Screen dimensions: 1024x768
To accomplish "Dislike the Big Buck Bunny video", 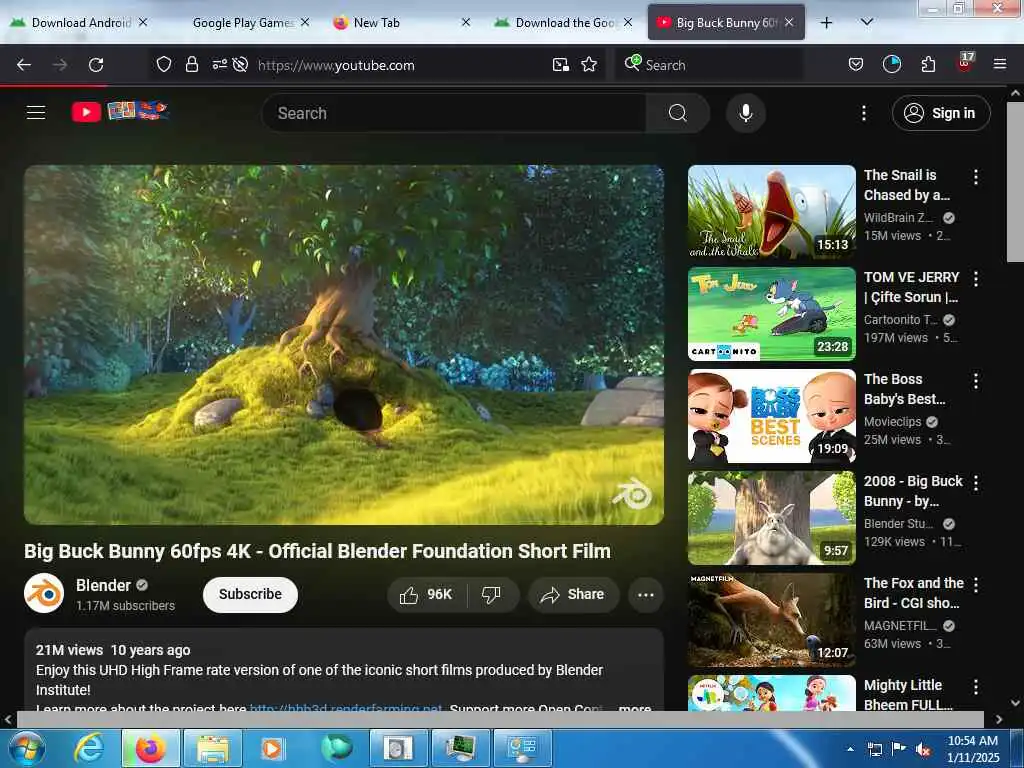I will pyautogui.click(x=491, y=594).
